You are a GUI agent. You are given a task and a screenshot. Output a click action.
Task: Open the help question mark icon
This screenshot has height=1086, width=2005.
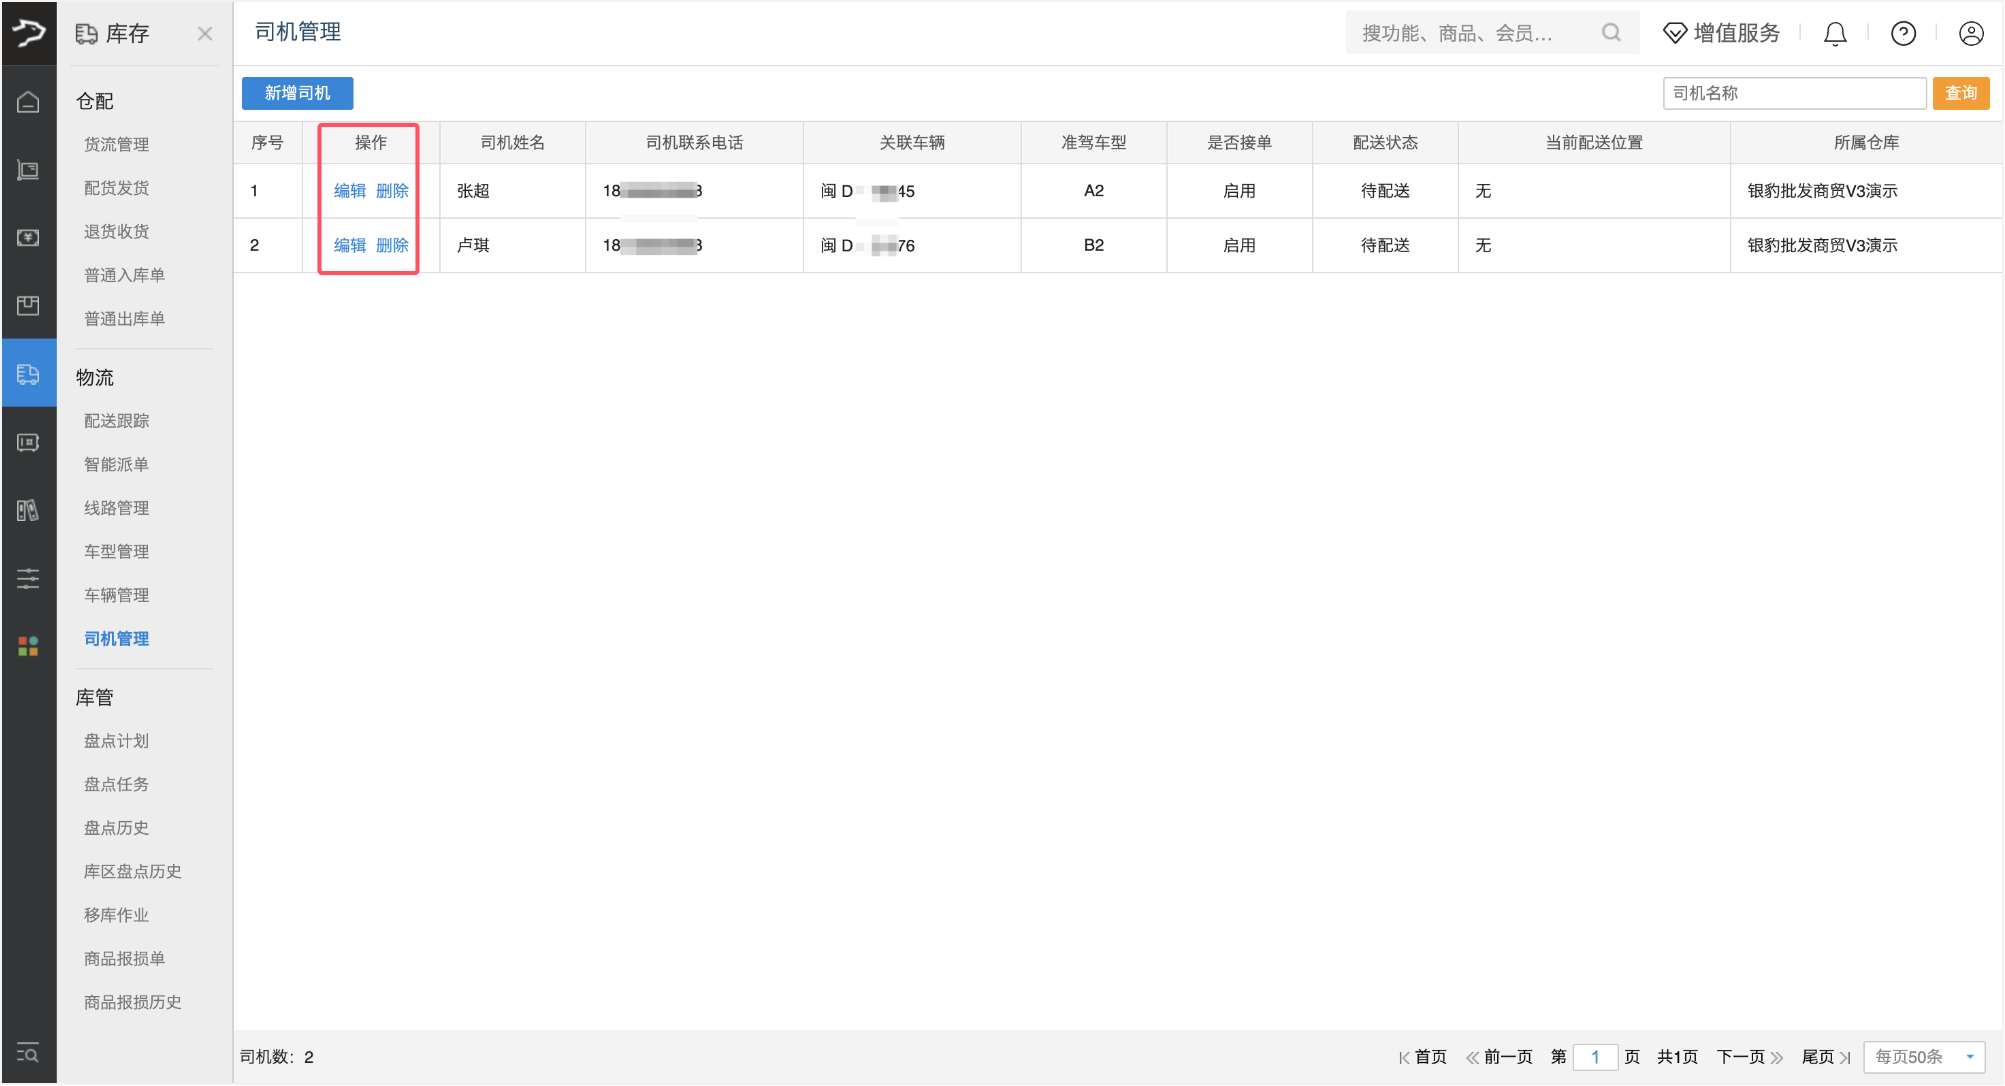click(1902, 34)
